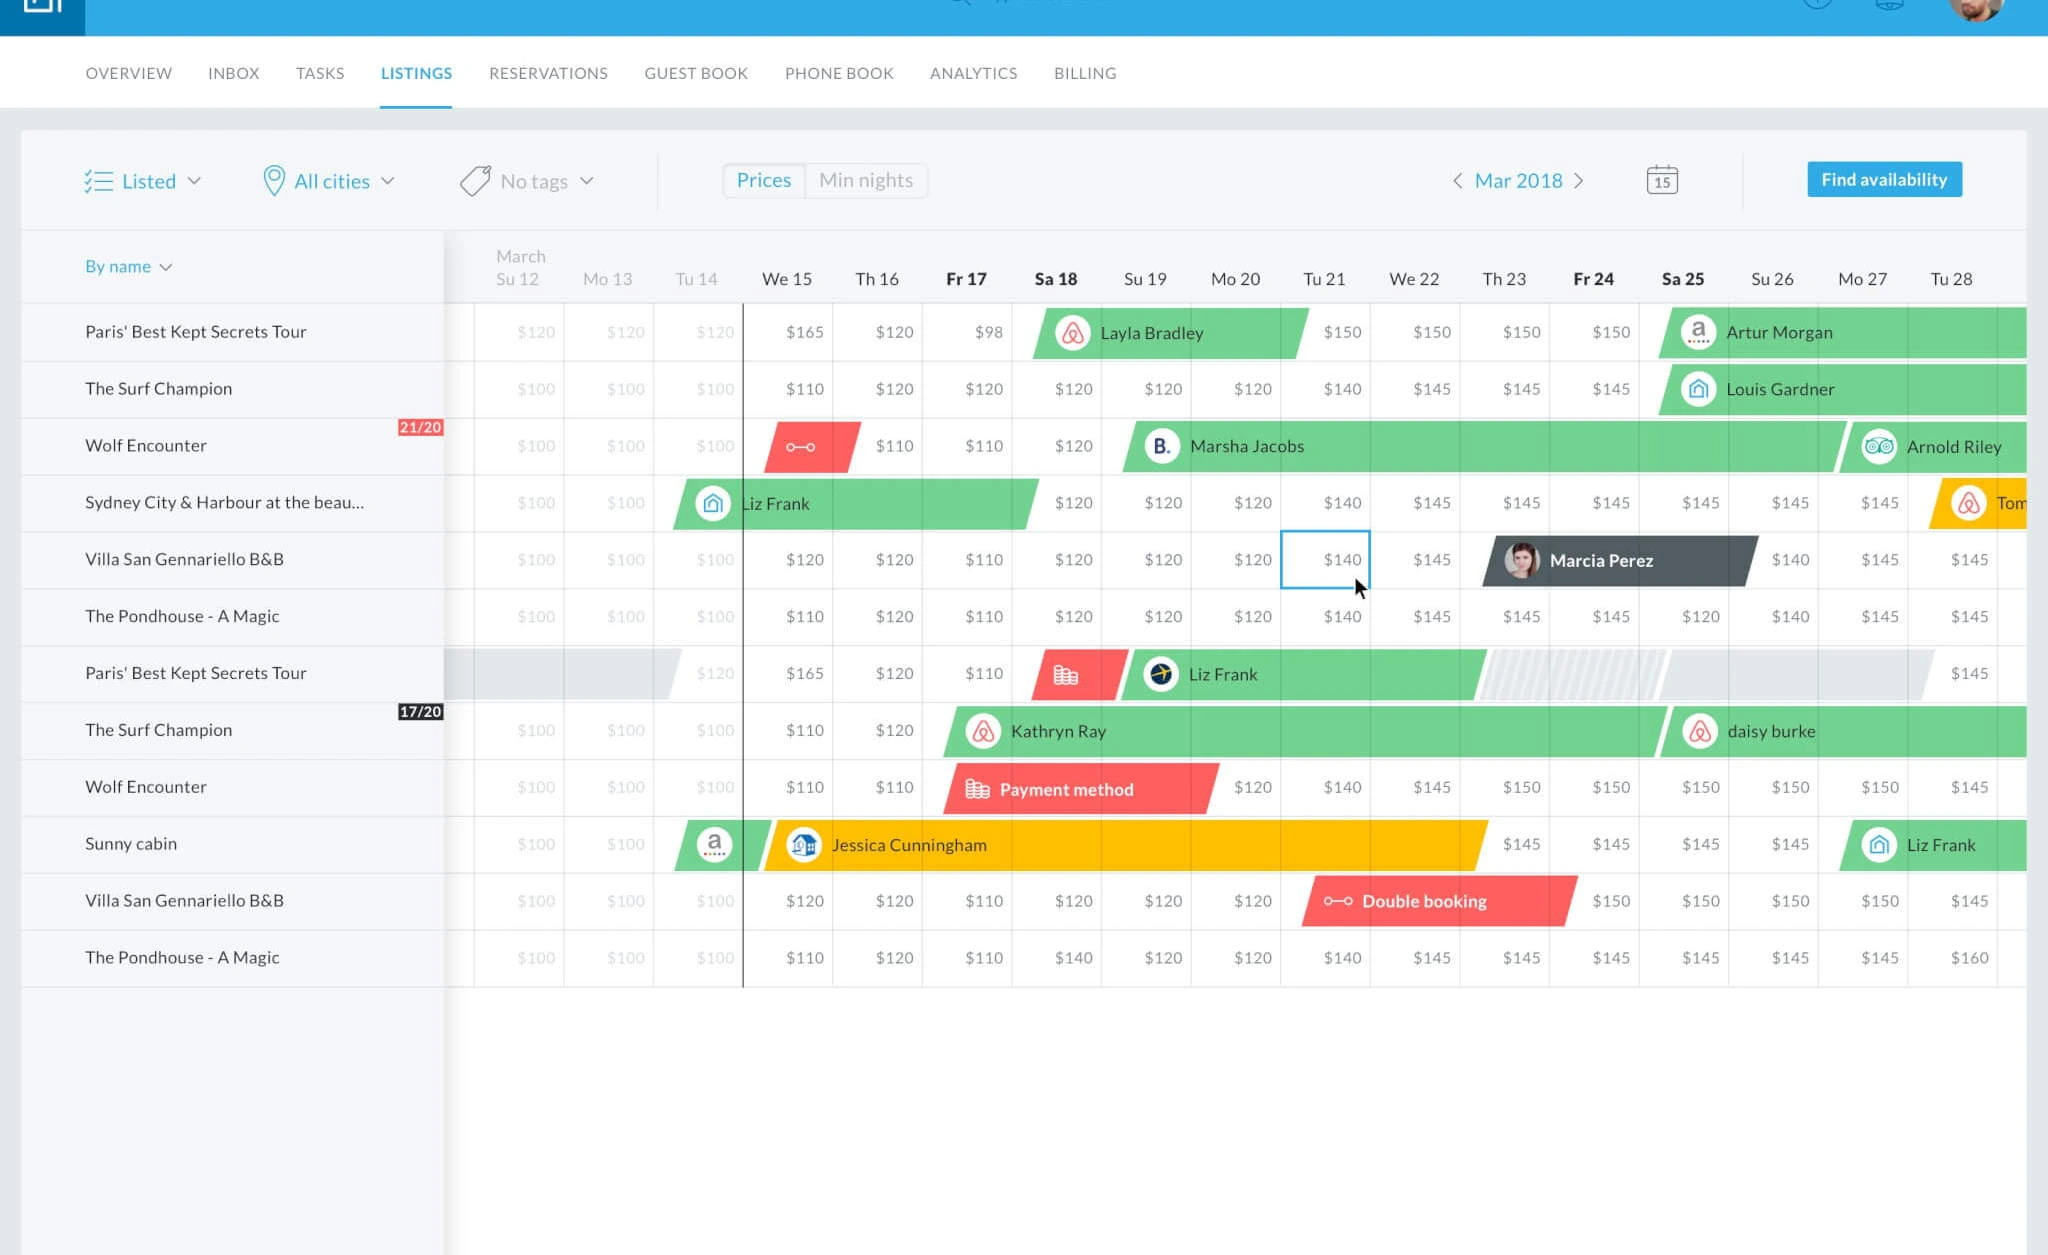Screen dimensions: 2048x1255
Task: Click the Booking.com icon on Marsha Jacobs reservation
Action: pyautogui.click(x=1159, y=446)
